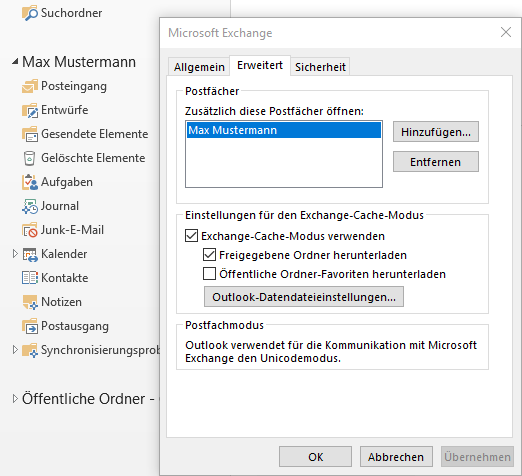Select the Junk-E-Mail folder label
The height and width of the screenshot is (476, 522).
(x=72, y=230)
